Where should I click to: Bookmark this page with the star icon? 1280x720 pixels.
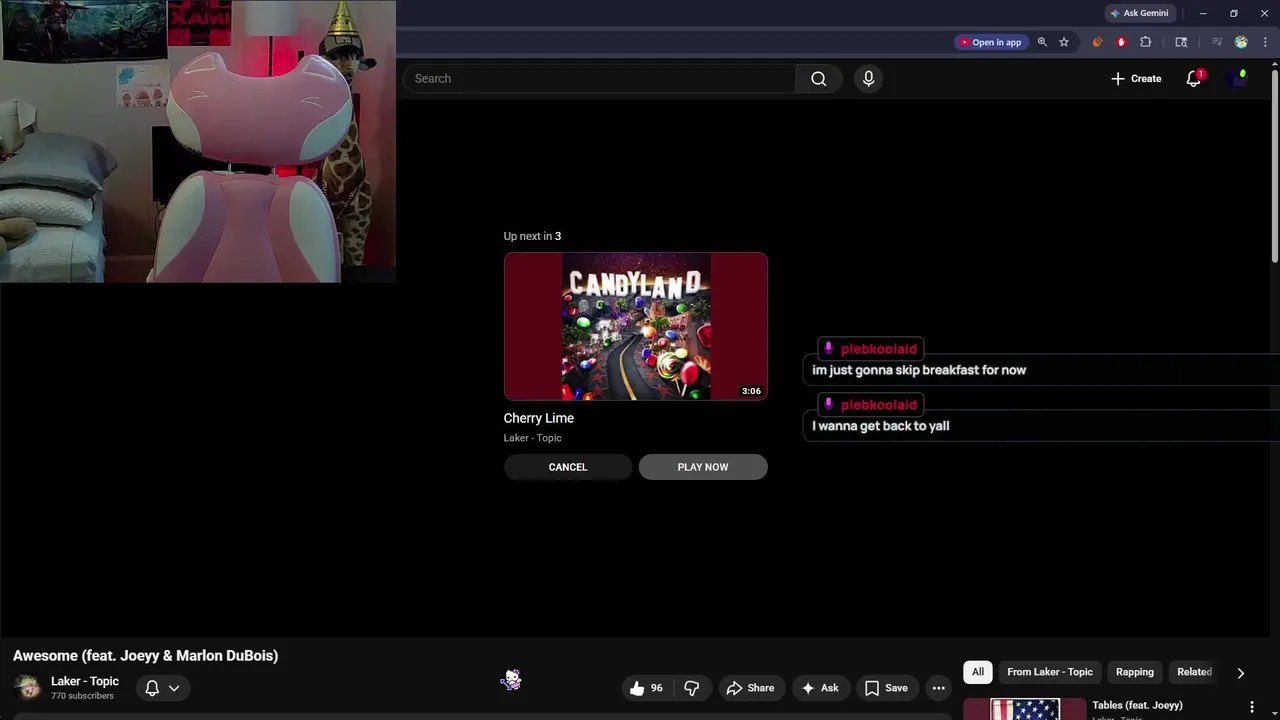coord(1064,42)
